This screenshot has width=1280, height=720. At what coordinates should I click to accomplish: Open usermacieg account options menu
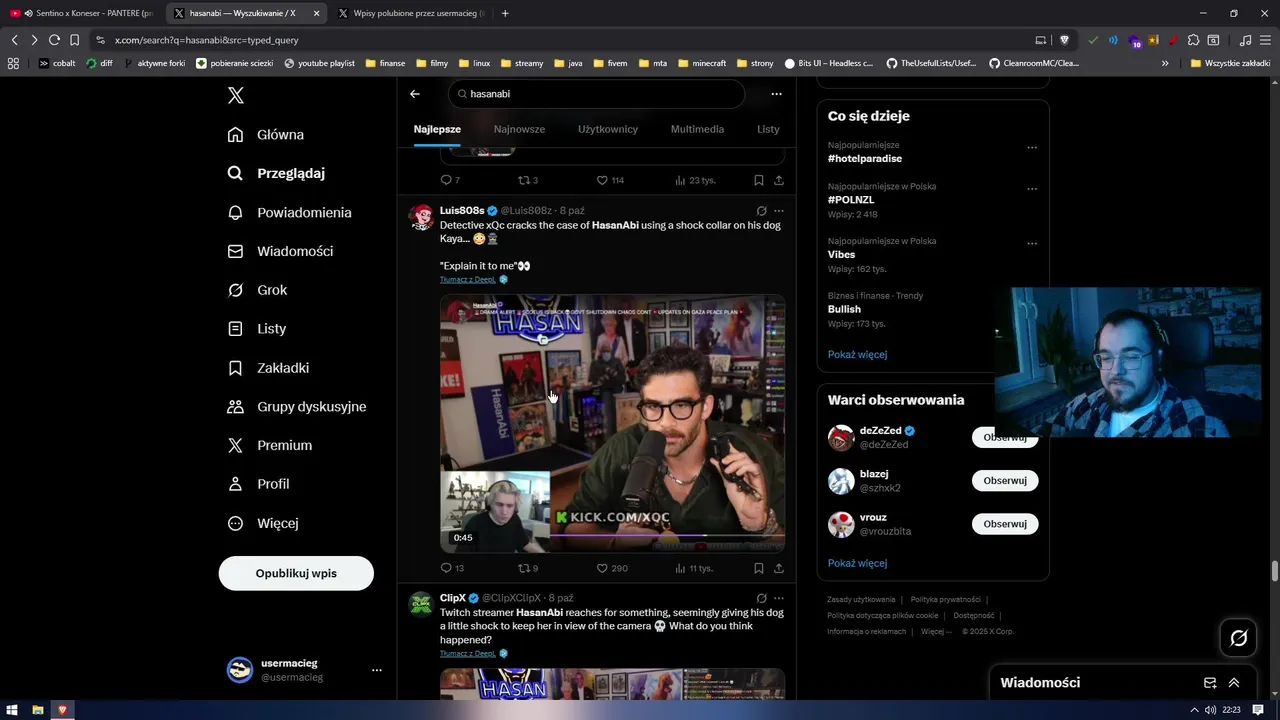coord(376,670)
